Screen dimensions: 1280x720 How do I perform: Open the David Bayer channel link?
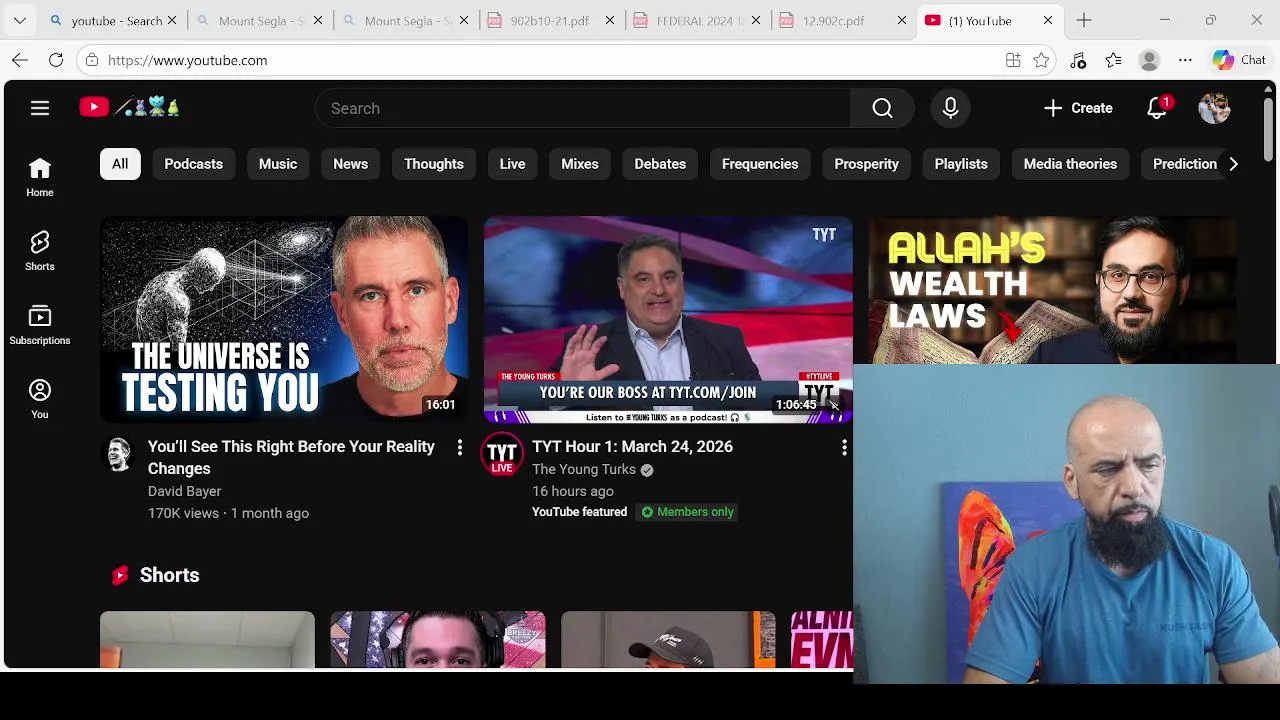point(184,491)
